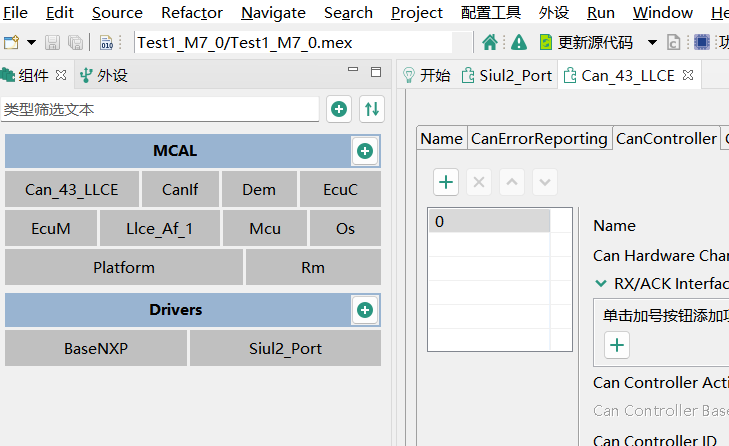Viewport: 729px width, 446px height.
Task: Click the warning triangle icon in toolbar
Action: click(x=518, y=43)
